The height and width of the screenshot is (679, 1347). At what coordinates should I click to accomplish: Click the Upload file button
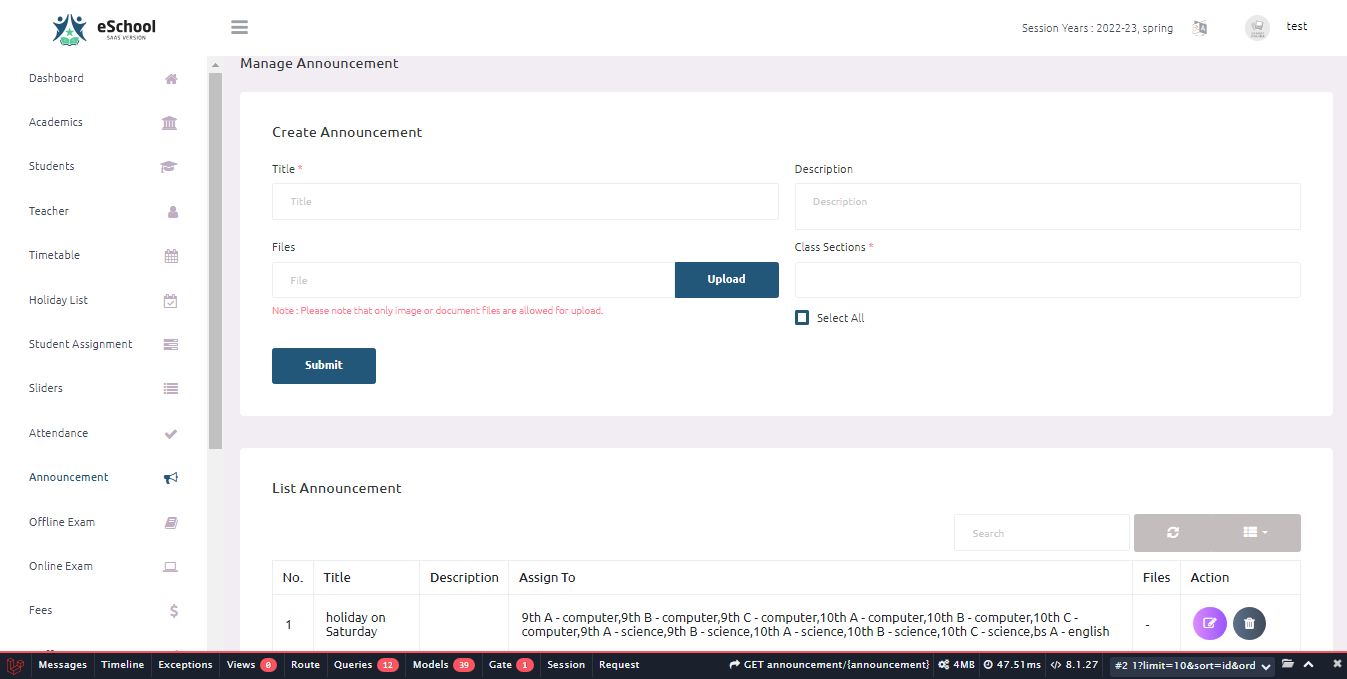(727, 280)
